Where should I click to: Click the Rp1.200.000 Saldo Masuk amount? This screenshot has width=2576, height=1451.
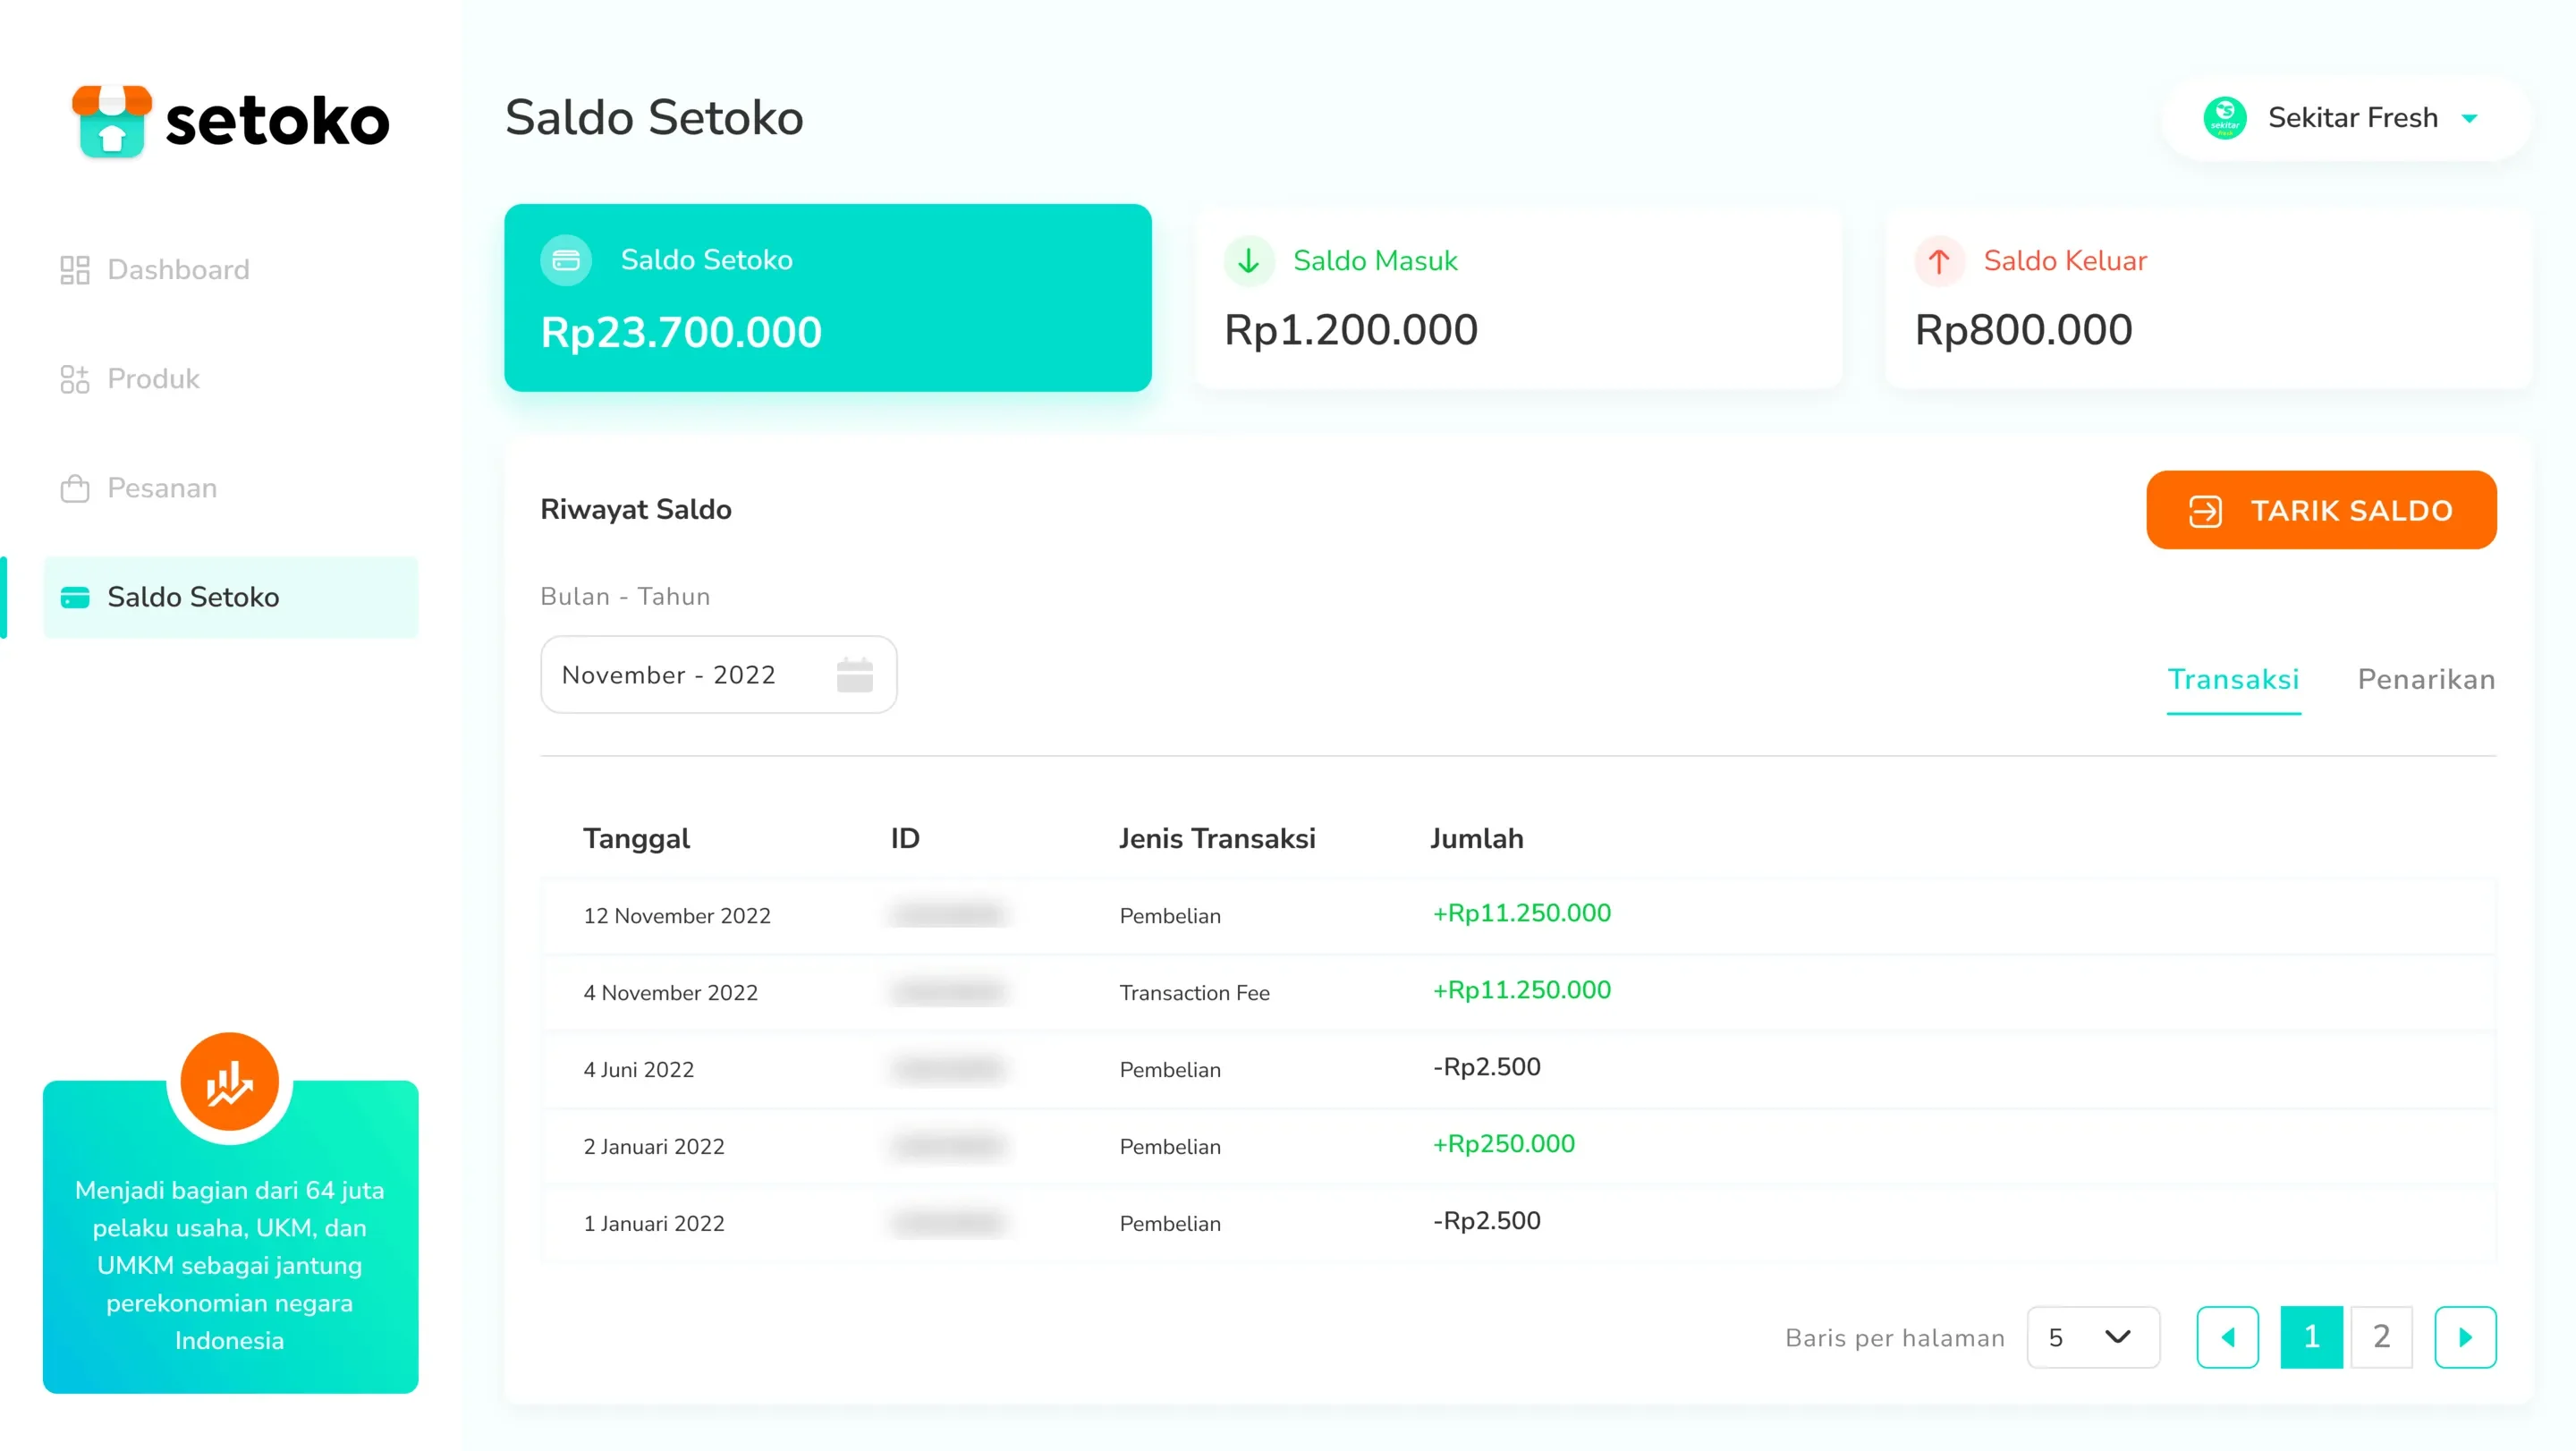click(x=1351, y=331)
